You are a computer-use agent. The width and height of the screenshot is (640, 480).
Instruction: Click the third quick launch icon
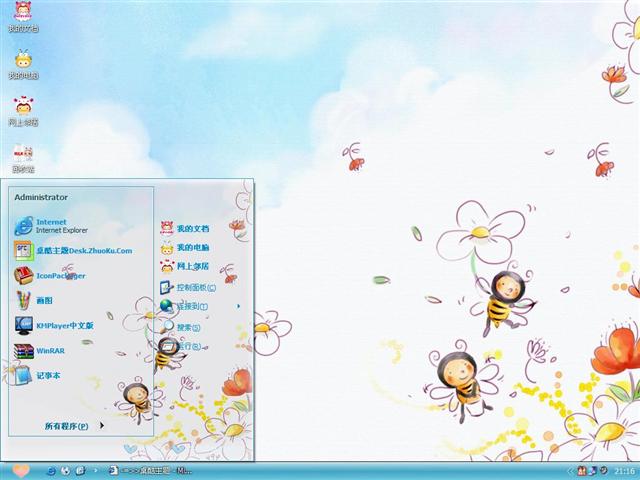click(x=80, y=471)
